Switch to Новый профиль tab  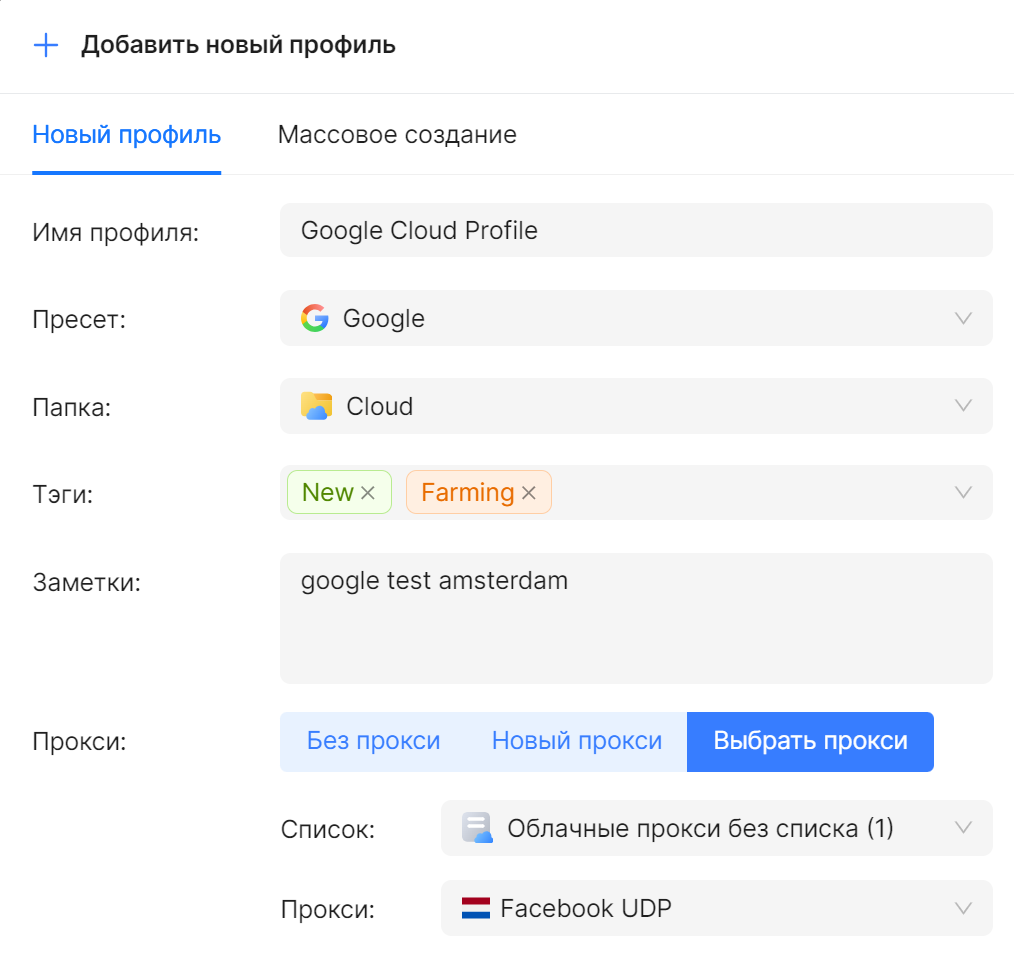tap(126, 134)
